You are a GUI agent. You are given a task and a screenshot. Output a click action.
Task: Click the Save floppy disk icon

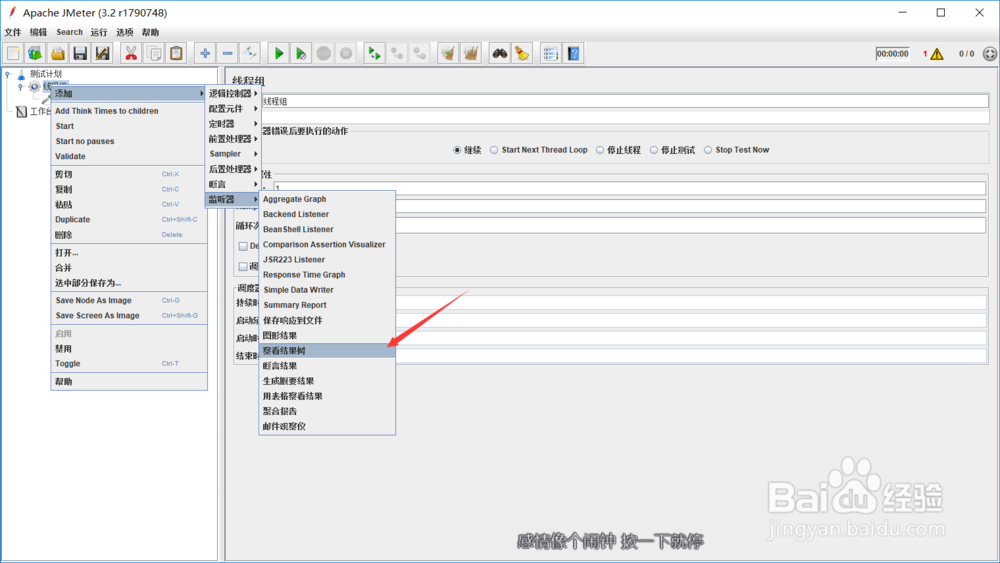click(80, 54)
